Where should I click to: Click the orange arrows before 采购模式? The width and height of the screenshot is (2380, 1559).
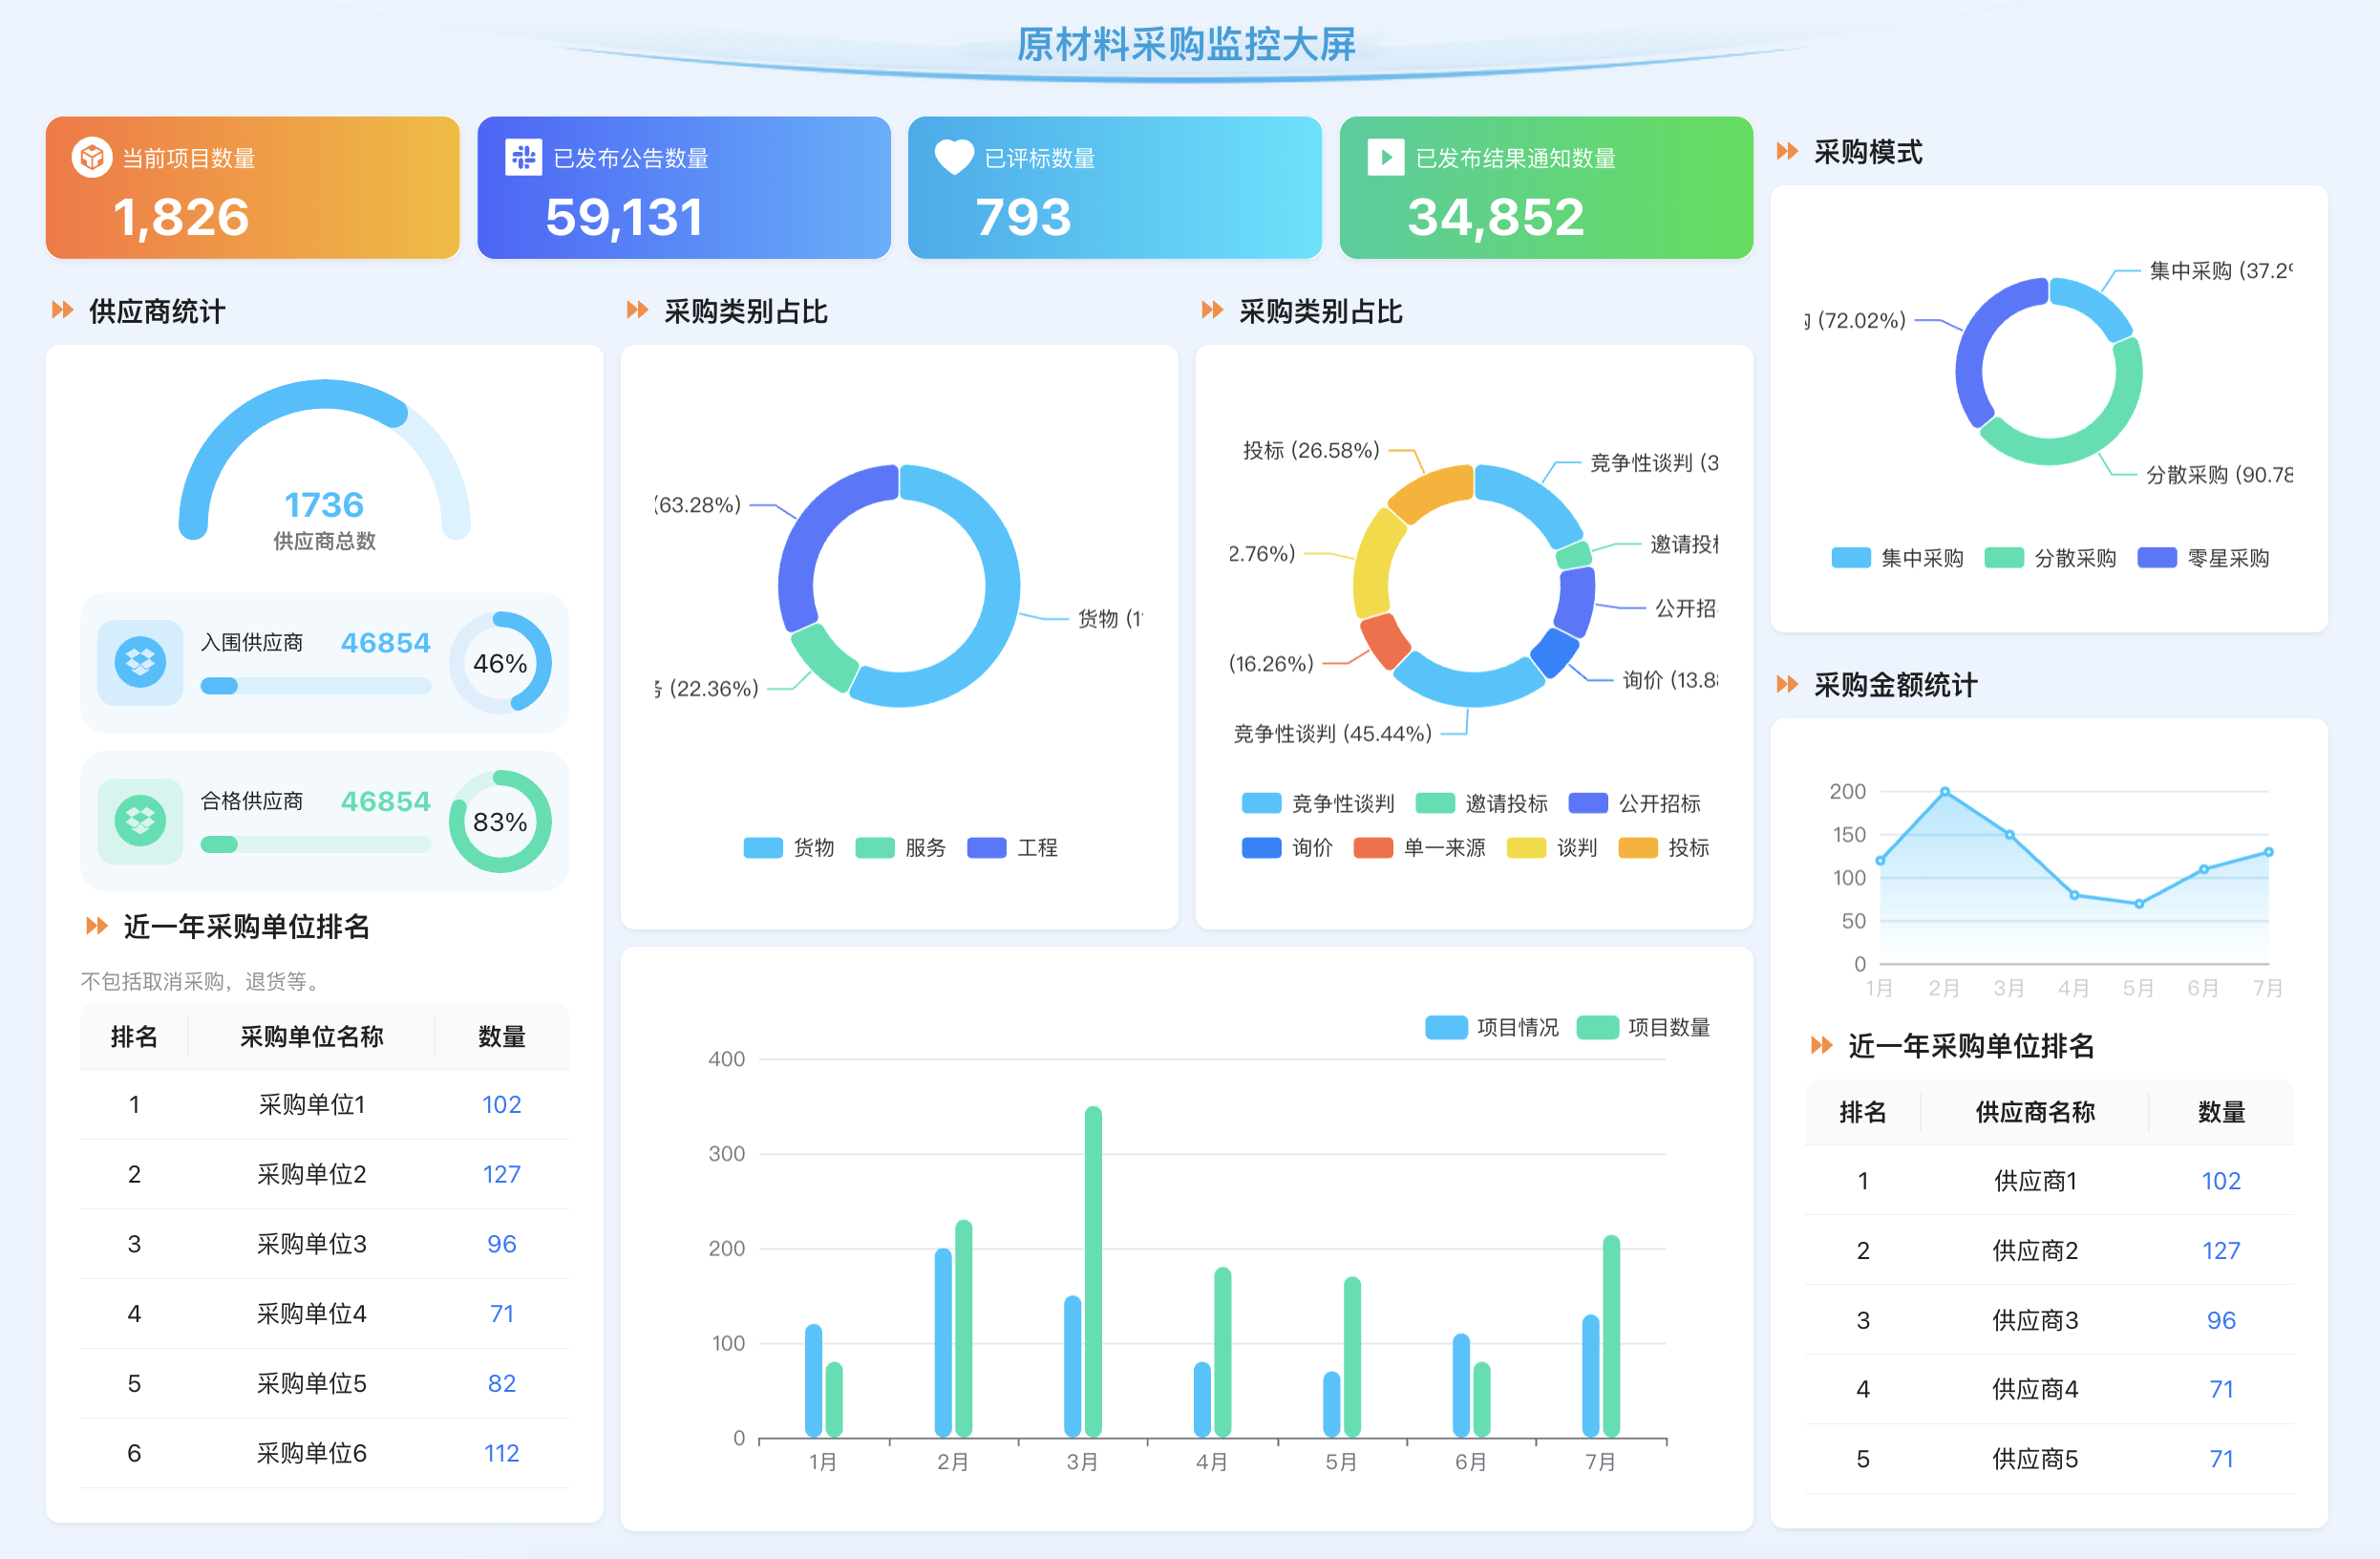point(1787,151)
